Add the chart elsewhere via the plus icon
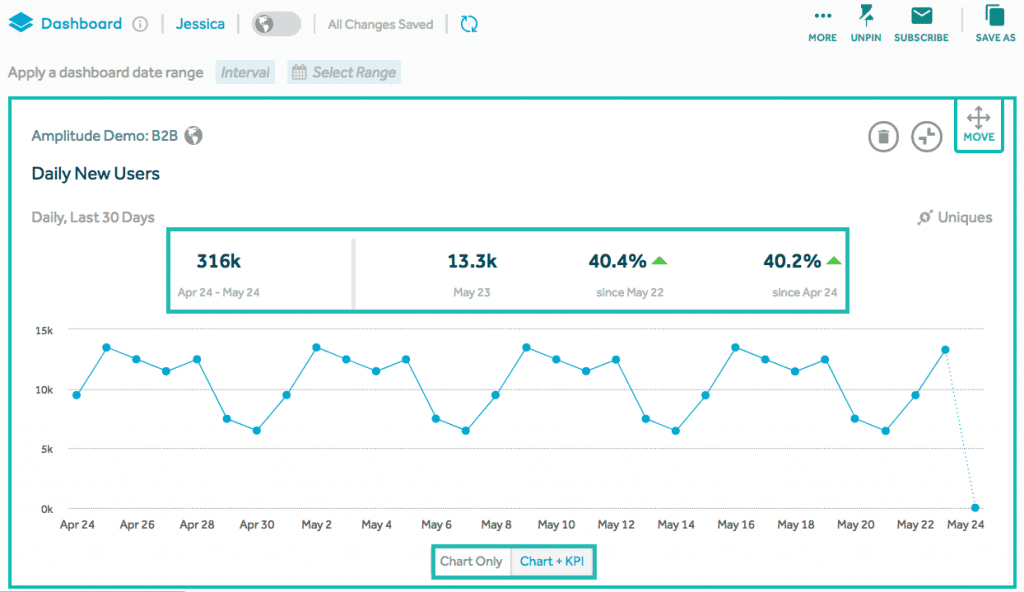1024x592 pixels. point(926,136)
